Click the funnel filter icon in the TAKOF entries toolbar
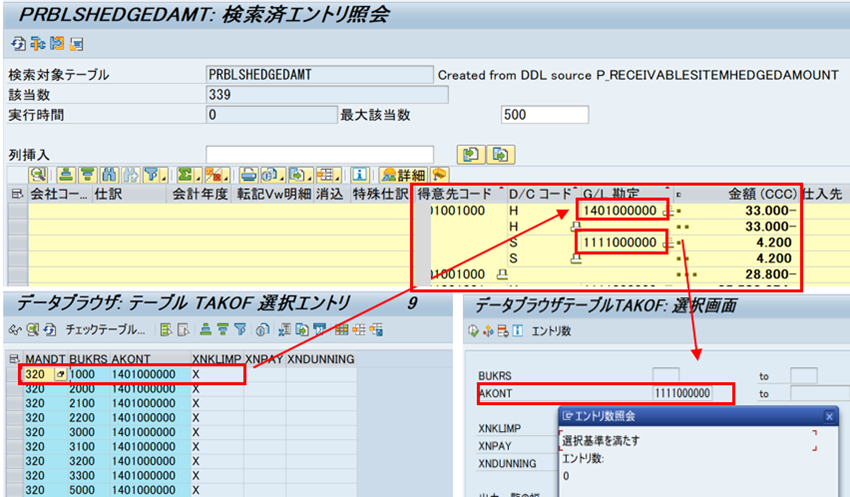 pyautogui.click(x=240, y=330)
